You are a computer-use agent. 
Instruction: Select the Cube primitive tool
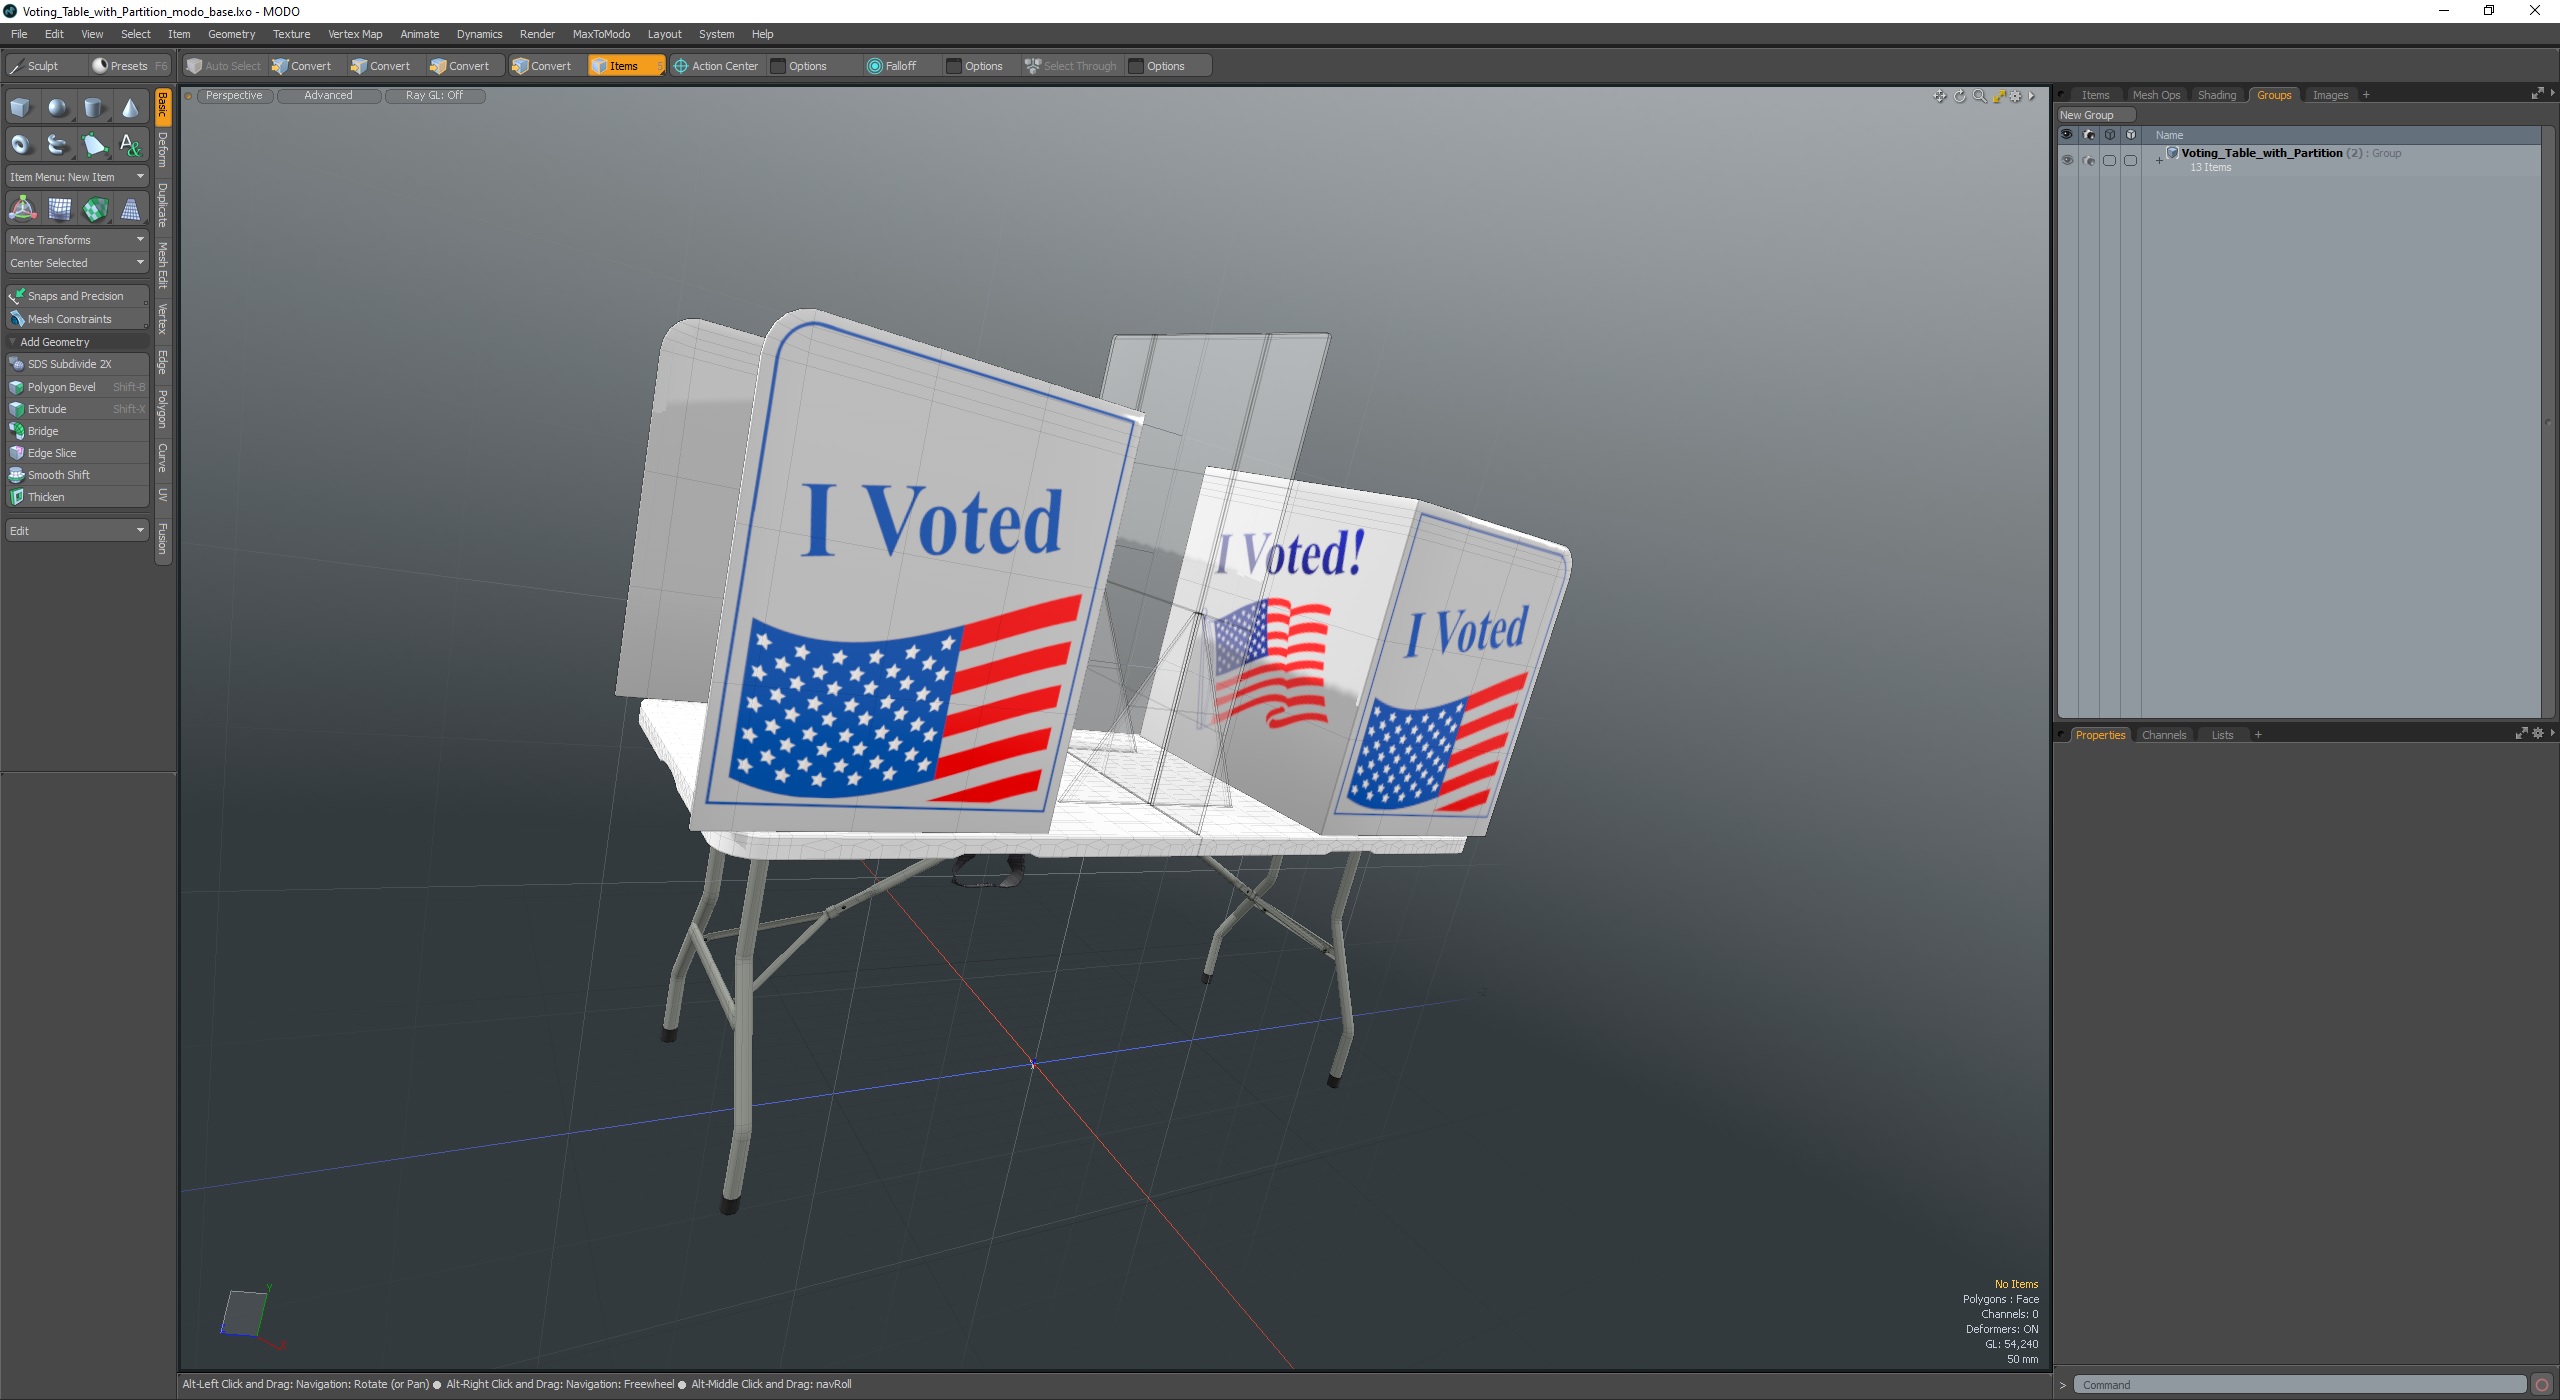click(x=21, y=108)
